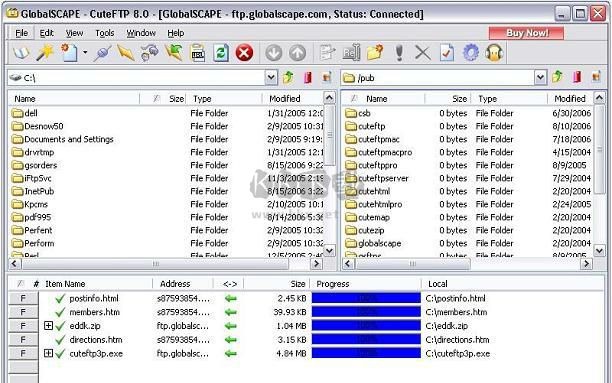Open the Site Manager book icon

21,53
